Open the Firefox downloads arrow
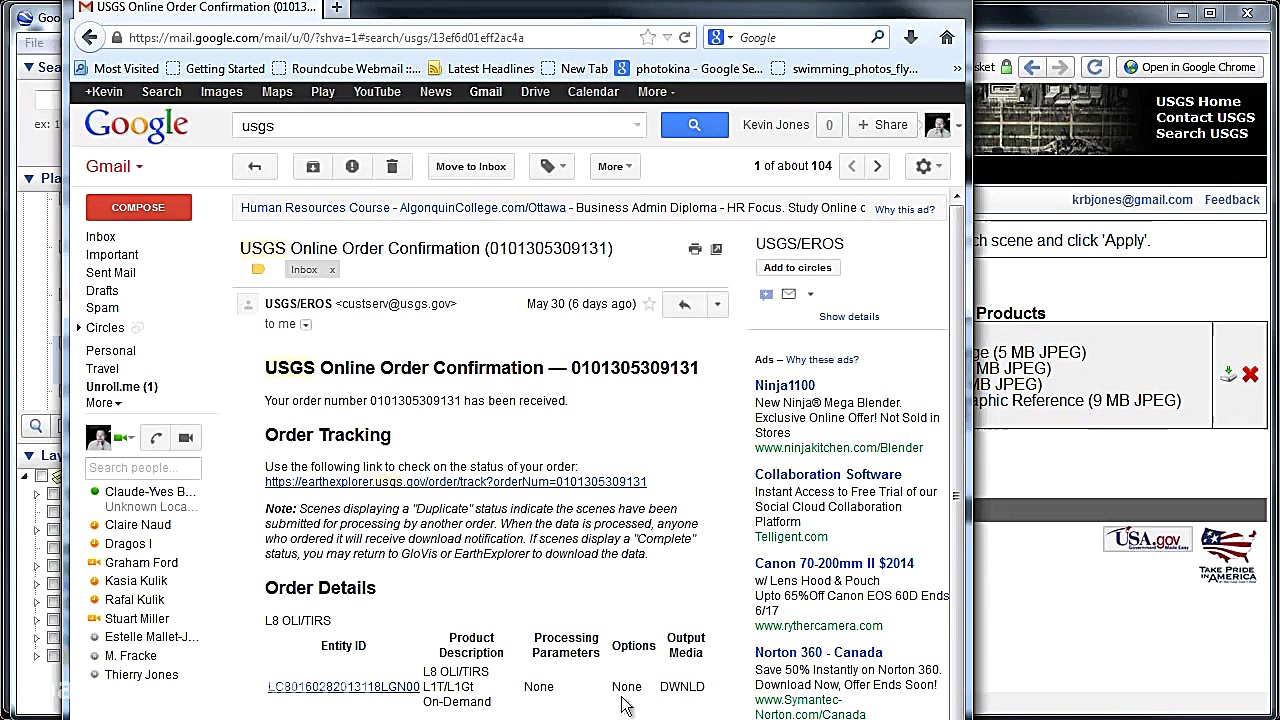Viewport: 1280px width, 720px height. (910, 38)
